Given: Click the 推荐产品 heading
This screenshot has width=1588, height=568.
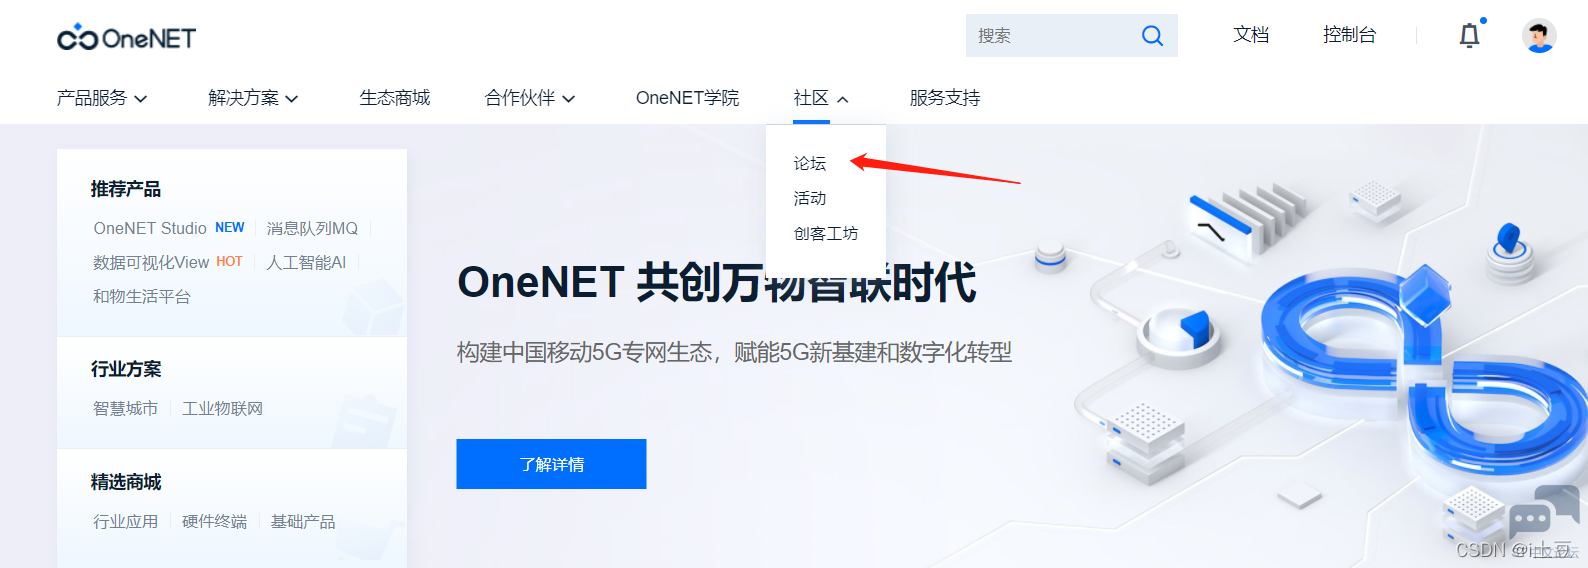Looking at the screenshot, I should pos(126,189).
